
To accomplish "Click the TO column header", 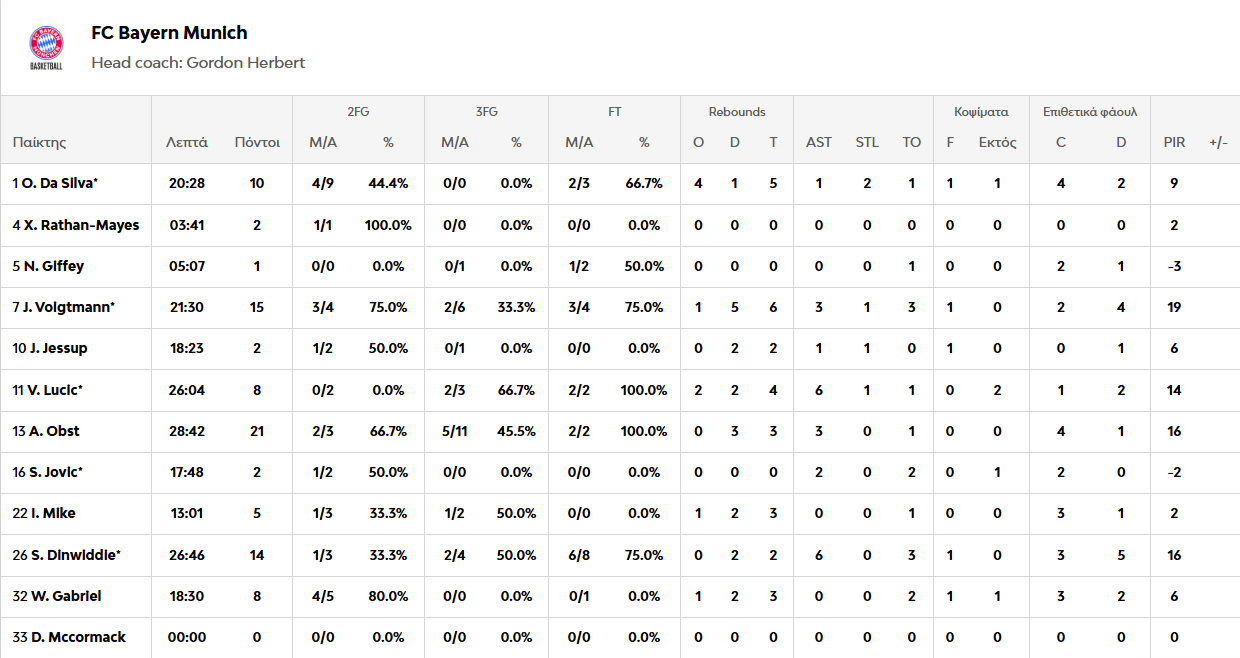I will click(x=911, y=143).
